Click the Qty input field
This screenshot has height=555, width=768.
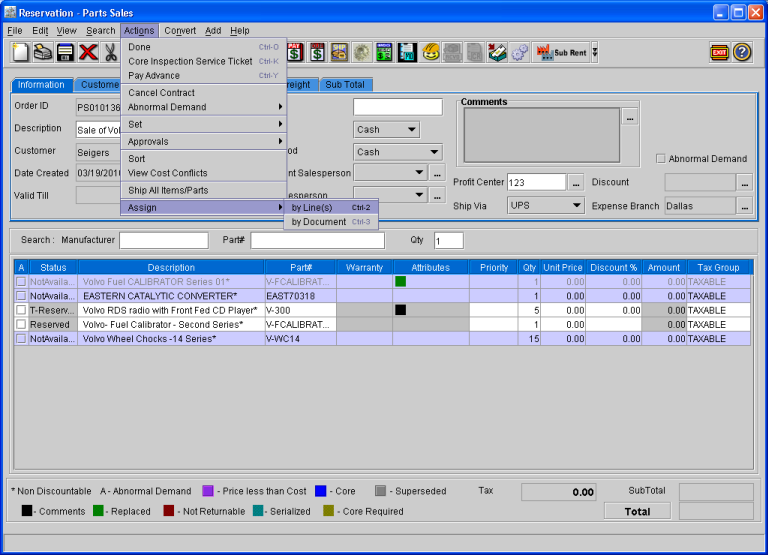tap(449, 241)
